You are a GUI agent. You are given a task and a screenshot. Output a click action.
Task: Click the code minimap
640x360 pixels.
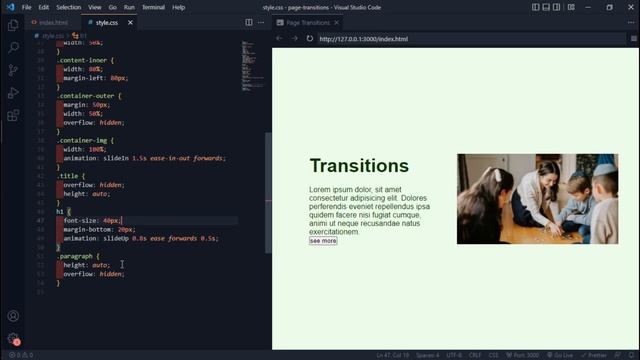(x=253, y=65)
